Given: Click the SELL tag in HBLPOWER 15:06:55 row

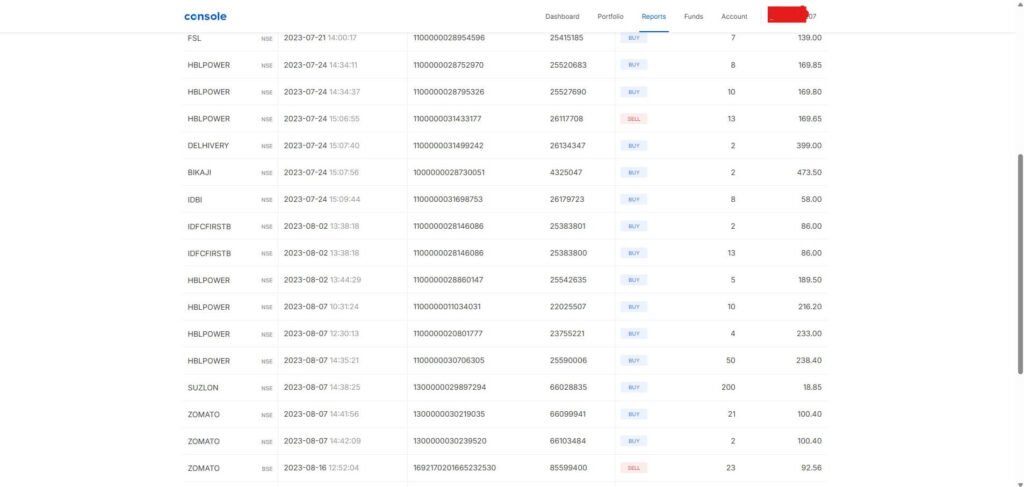Looking at the screenshot, I should coord(633,119).
